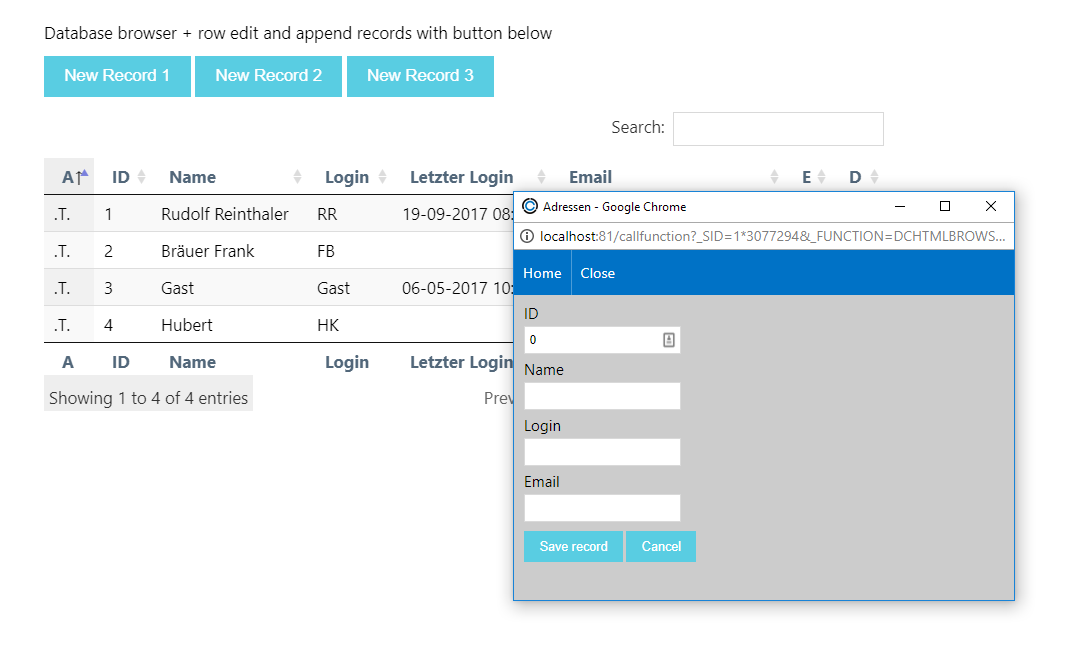
Task: Sort by Letzter Login column icon
Action: 541,177
